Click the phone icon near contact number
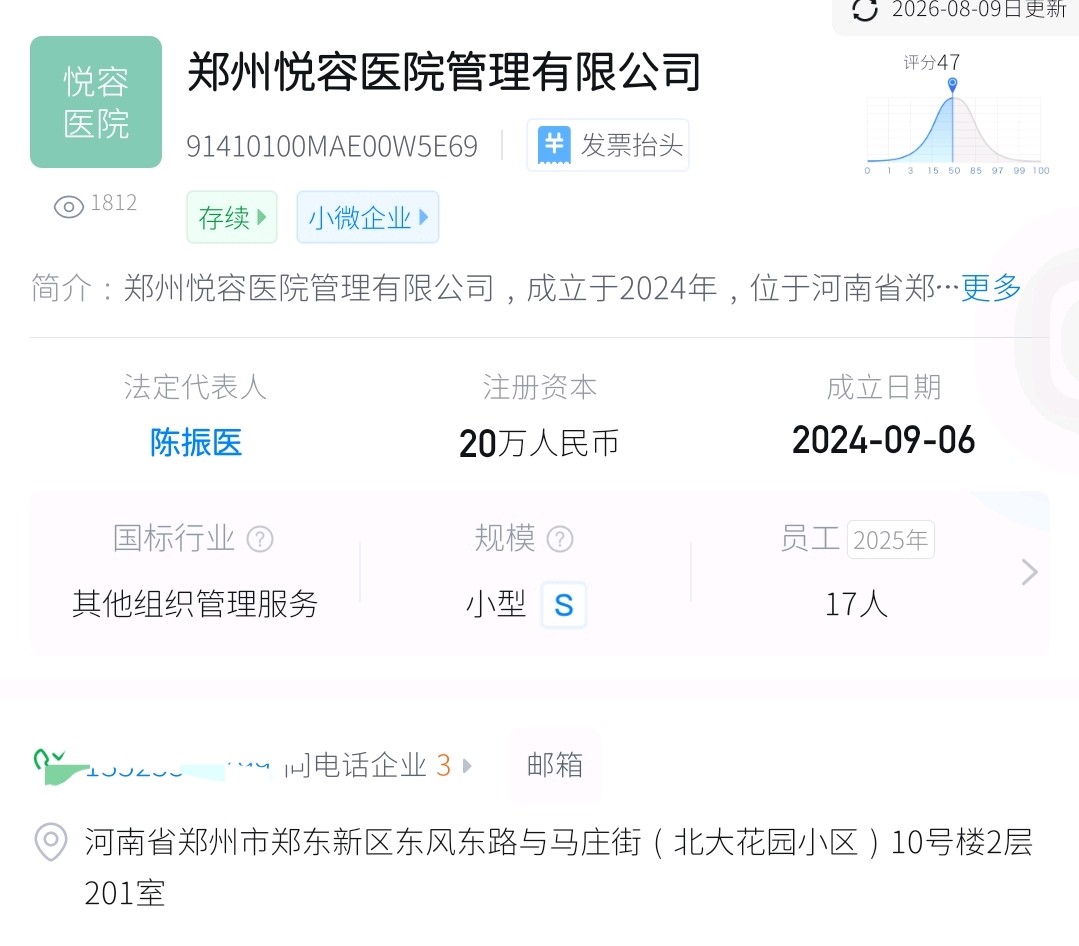The image size is (1079, 946). tap(50, 760)
